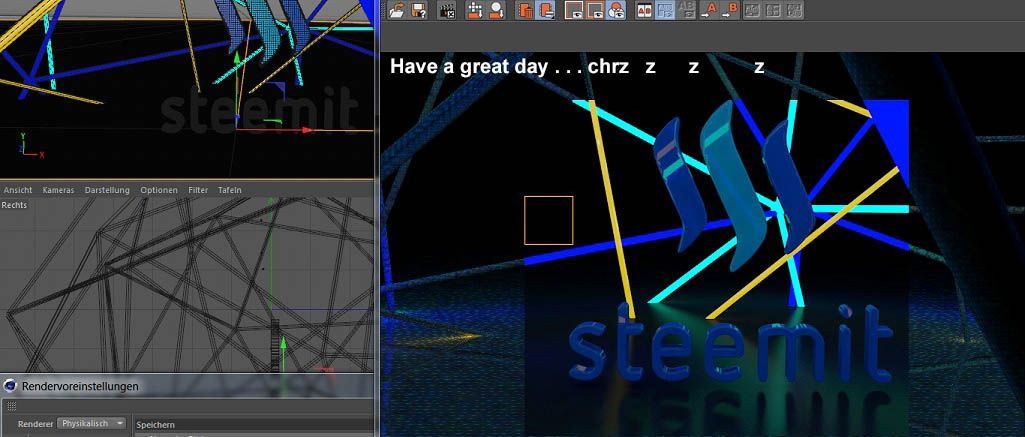The height and width of the screenshot is (437, 1025).
Task: Click the dotted grip icon in Rendervoreinstellungen
Action: click(11, 406)
